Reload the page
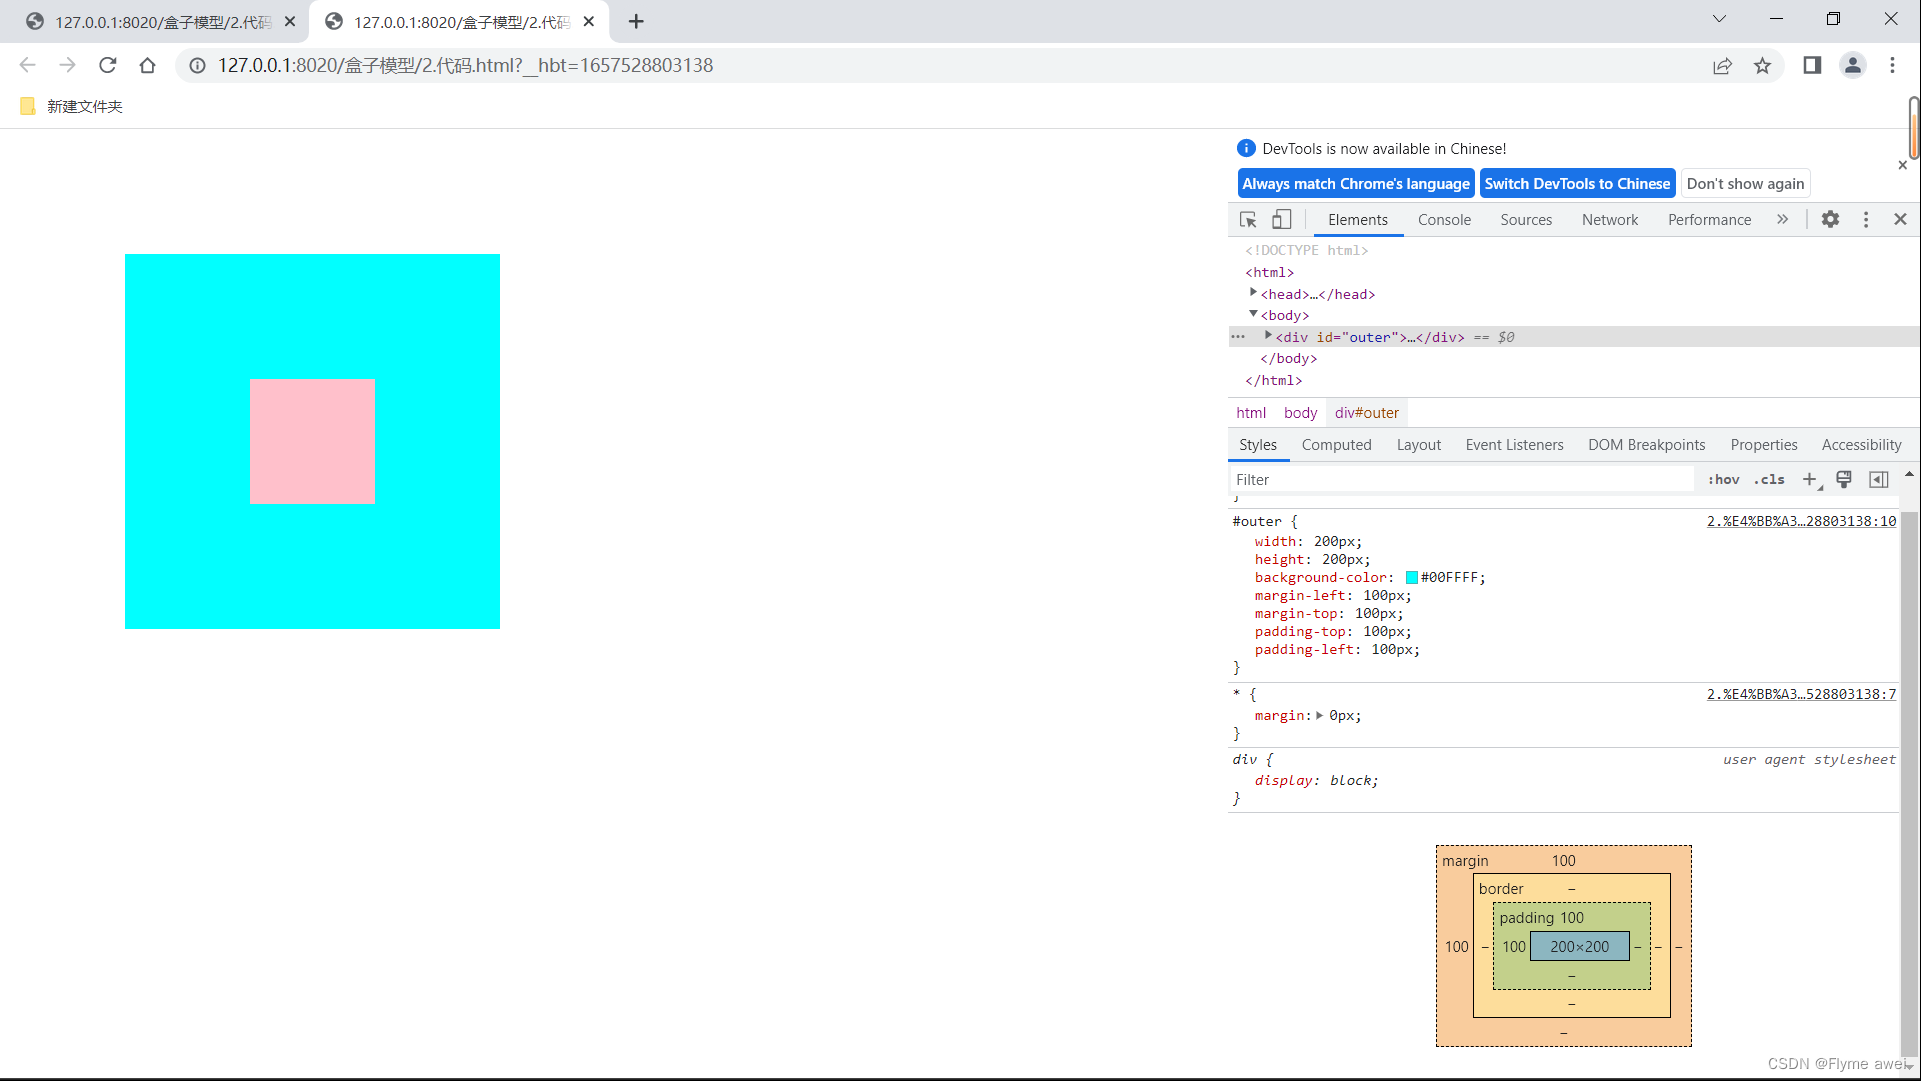Viewport: 1921px width, 1081px height. tap(108, 66)
